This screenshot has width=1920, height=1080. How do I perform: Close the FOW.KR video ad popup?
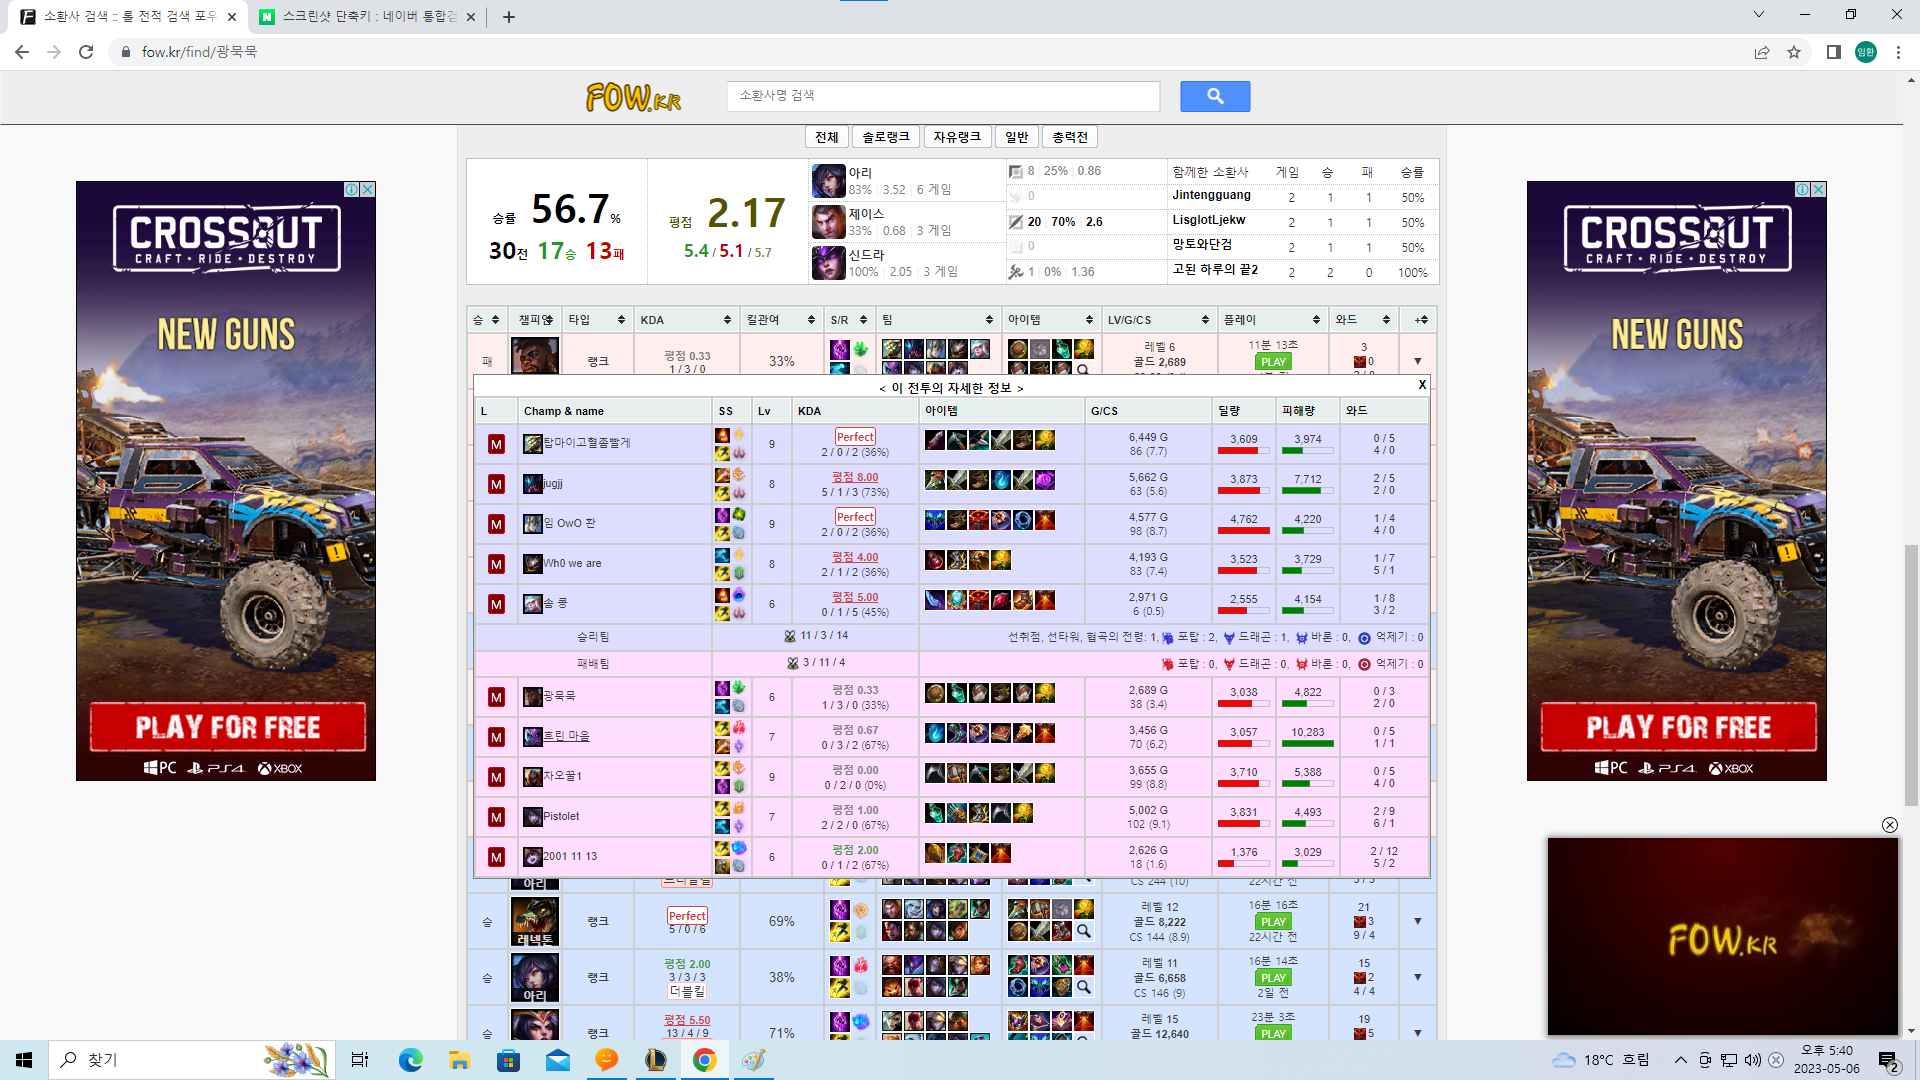(1889, 825)
